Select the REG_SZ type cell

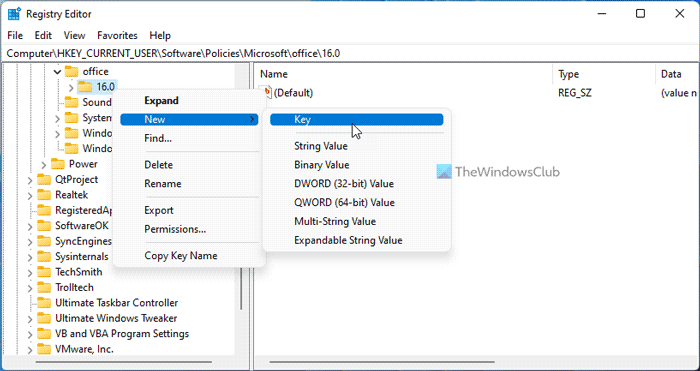pyautogui.click(x=575, y=93)
